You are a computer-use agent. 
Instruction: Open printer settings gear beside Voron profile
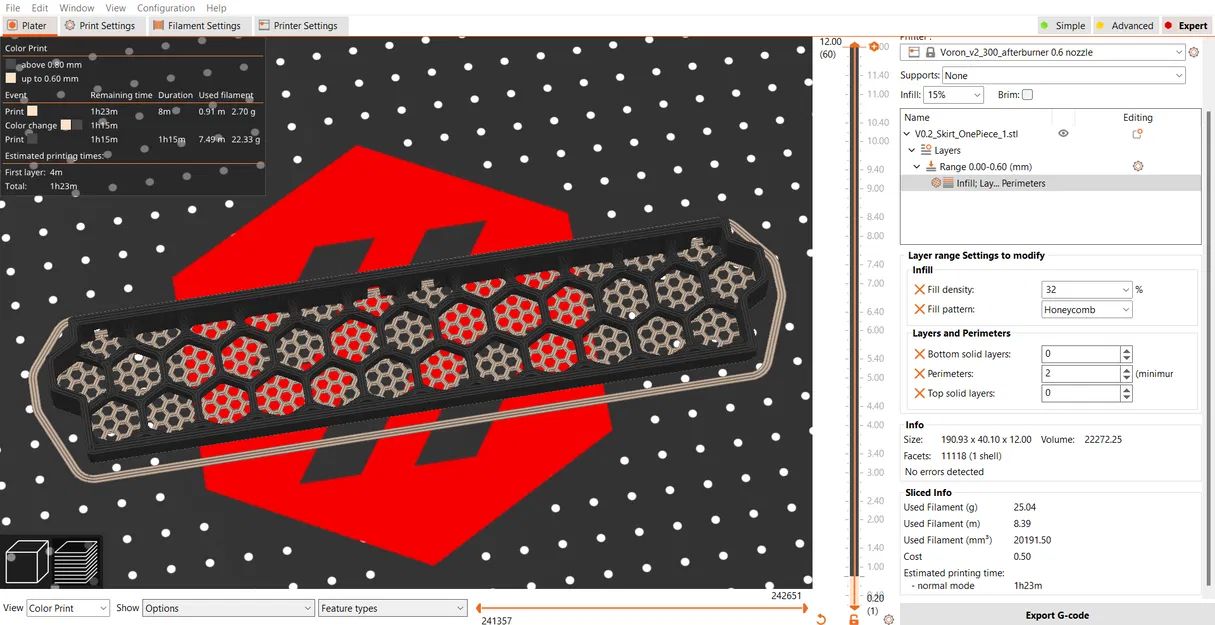pos(1194,52)
